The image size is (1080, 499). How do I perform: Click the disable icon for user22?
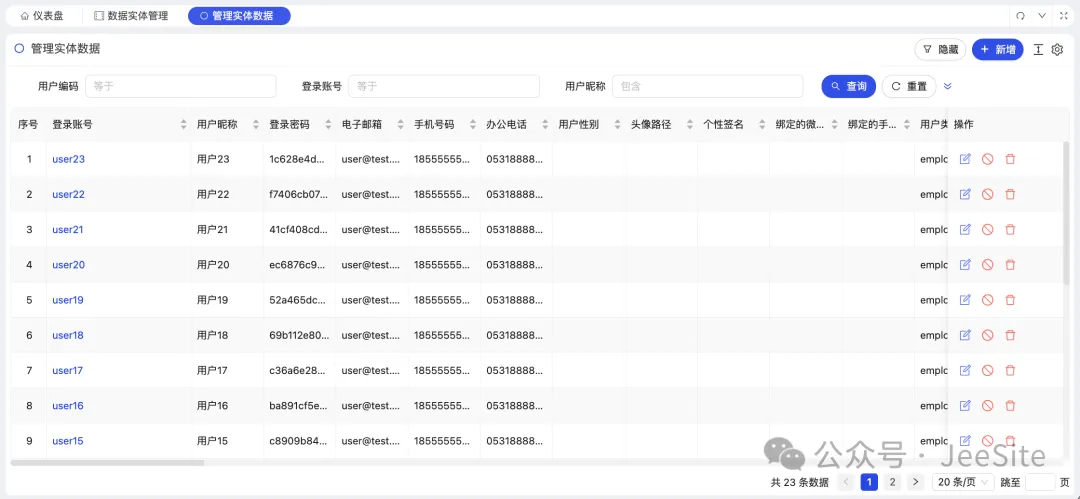[x=987, y=194]
